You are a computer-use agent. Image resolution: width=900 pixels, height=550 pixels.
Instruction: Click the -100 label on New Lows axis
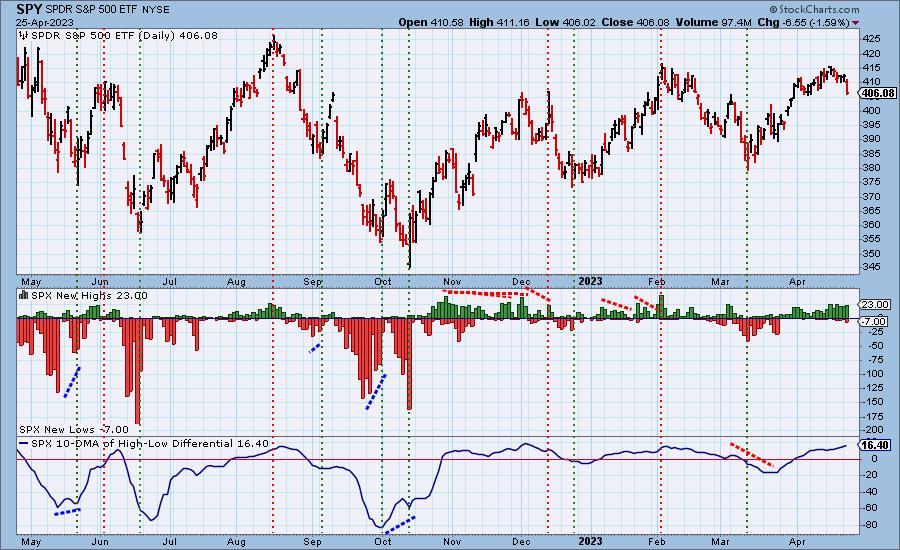(872, 374)
